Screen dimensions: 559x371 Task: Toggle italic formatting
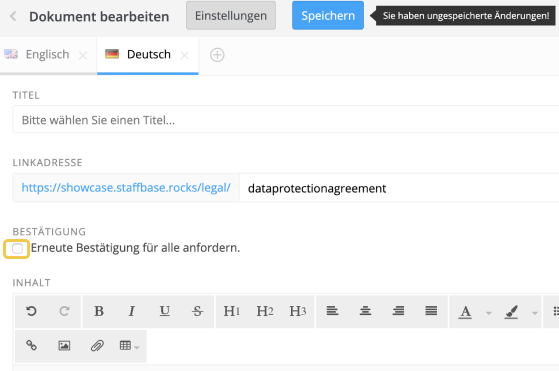(x=132, y=311)
